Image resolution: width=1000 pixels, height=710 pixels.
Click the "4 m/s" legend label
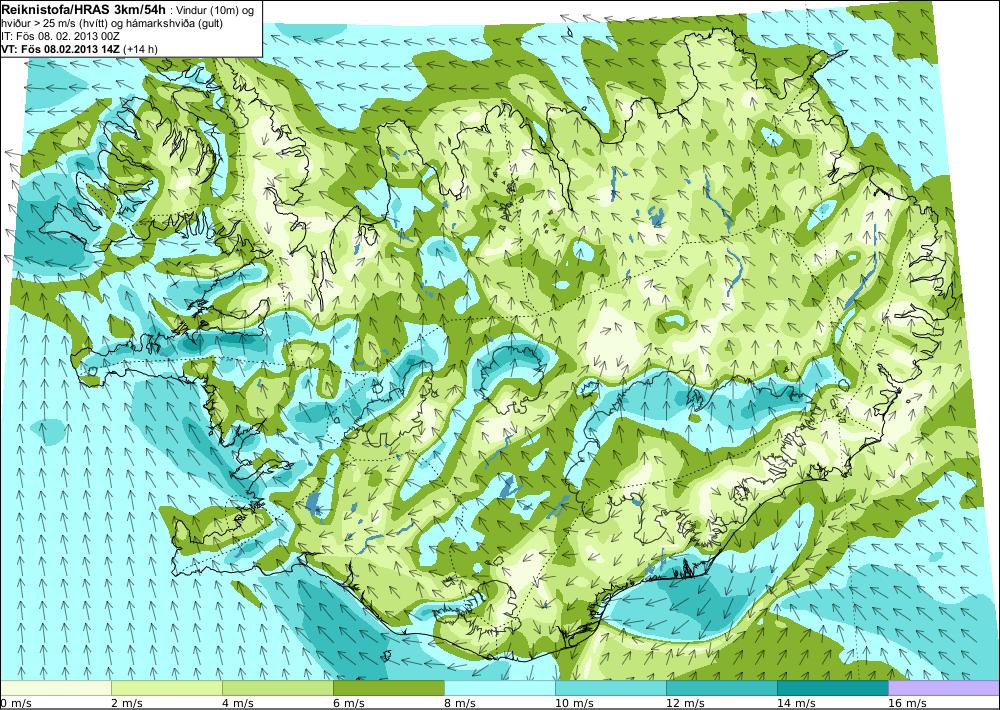click(237, 703)
